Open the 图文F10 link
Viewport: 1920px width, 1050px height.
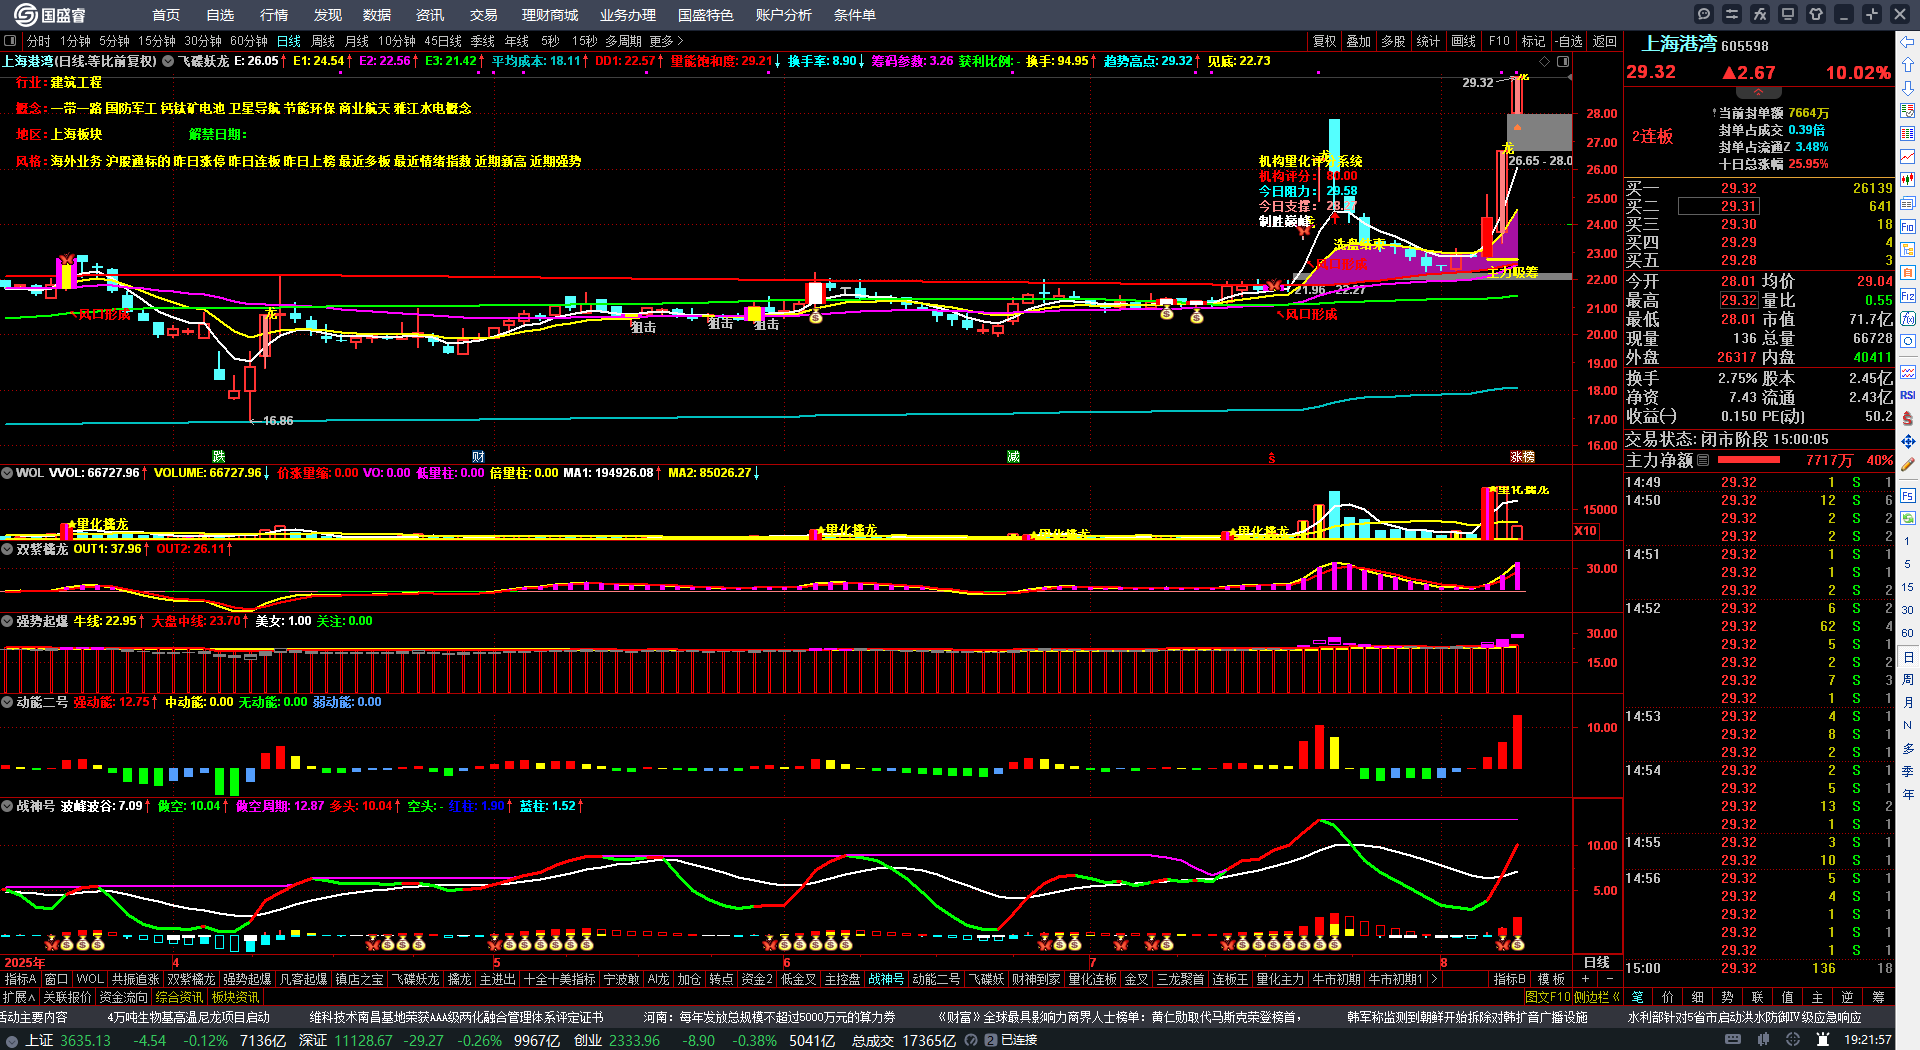(1548, 997)
